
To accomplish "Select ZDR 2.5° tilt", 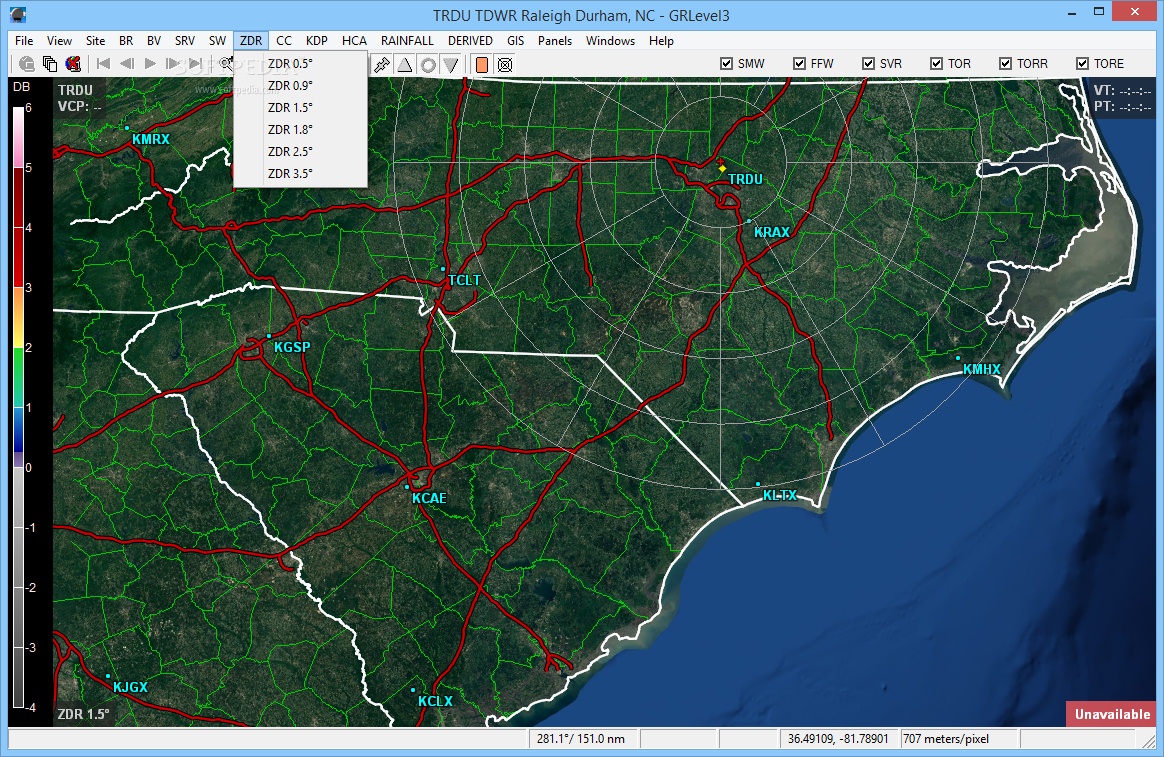I will 301,151.
